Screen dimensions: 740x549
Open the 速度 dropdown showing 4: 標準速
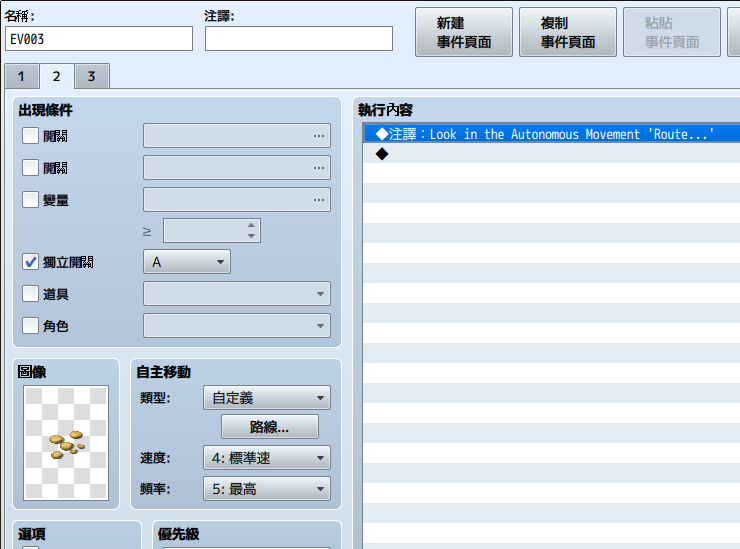[267, 458]
